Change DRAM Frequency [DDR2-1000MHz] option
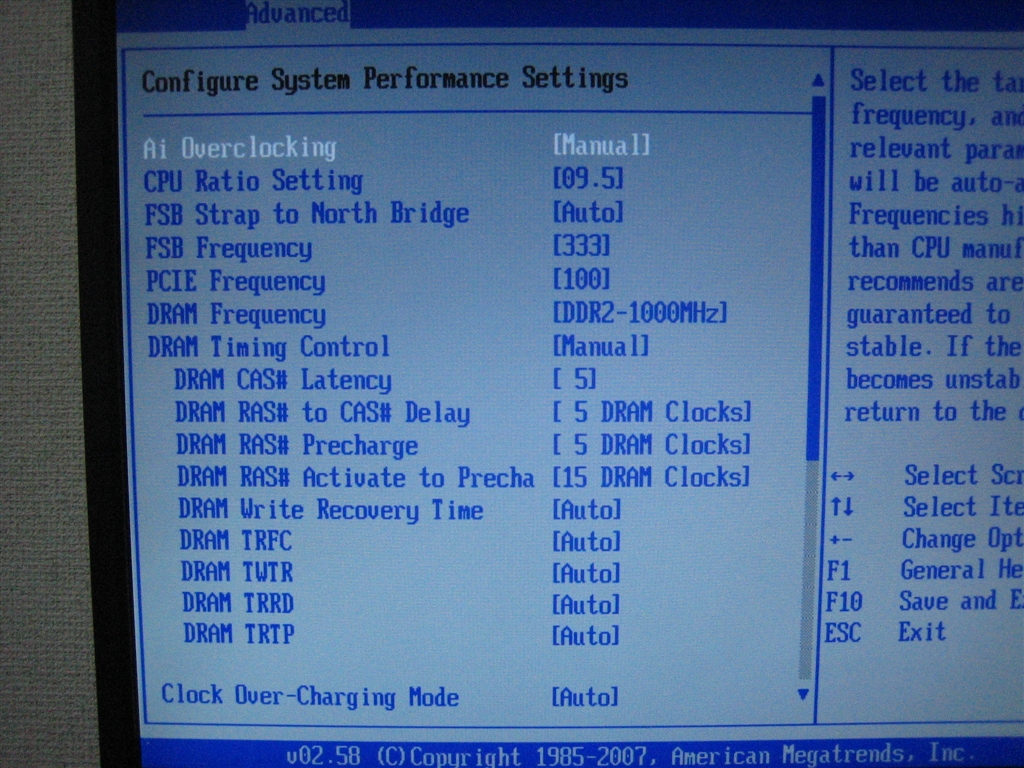The width and height of the screenshot is (1024, 768). [640, 313]
